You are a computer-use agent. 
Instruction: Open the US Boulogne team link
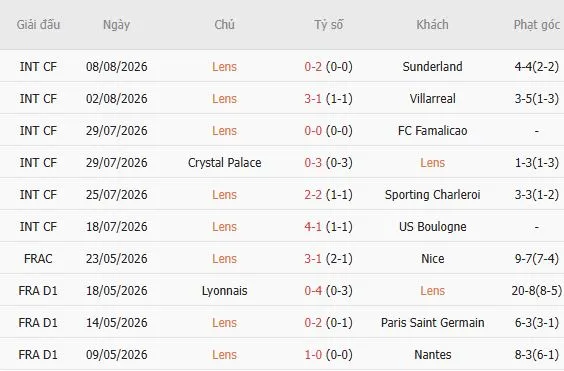[432, 227]
